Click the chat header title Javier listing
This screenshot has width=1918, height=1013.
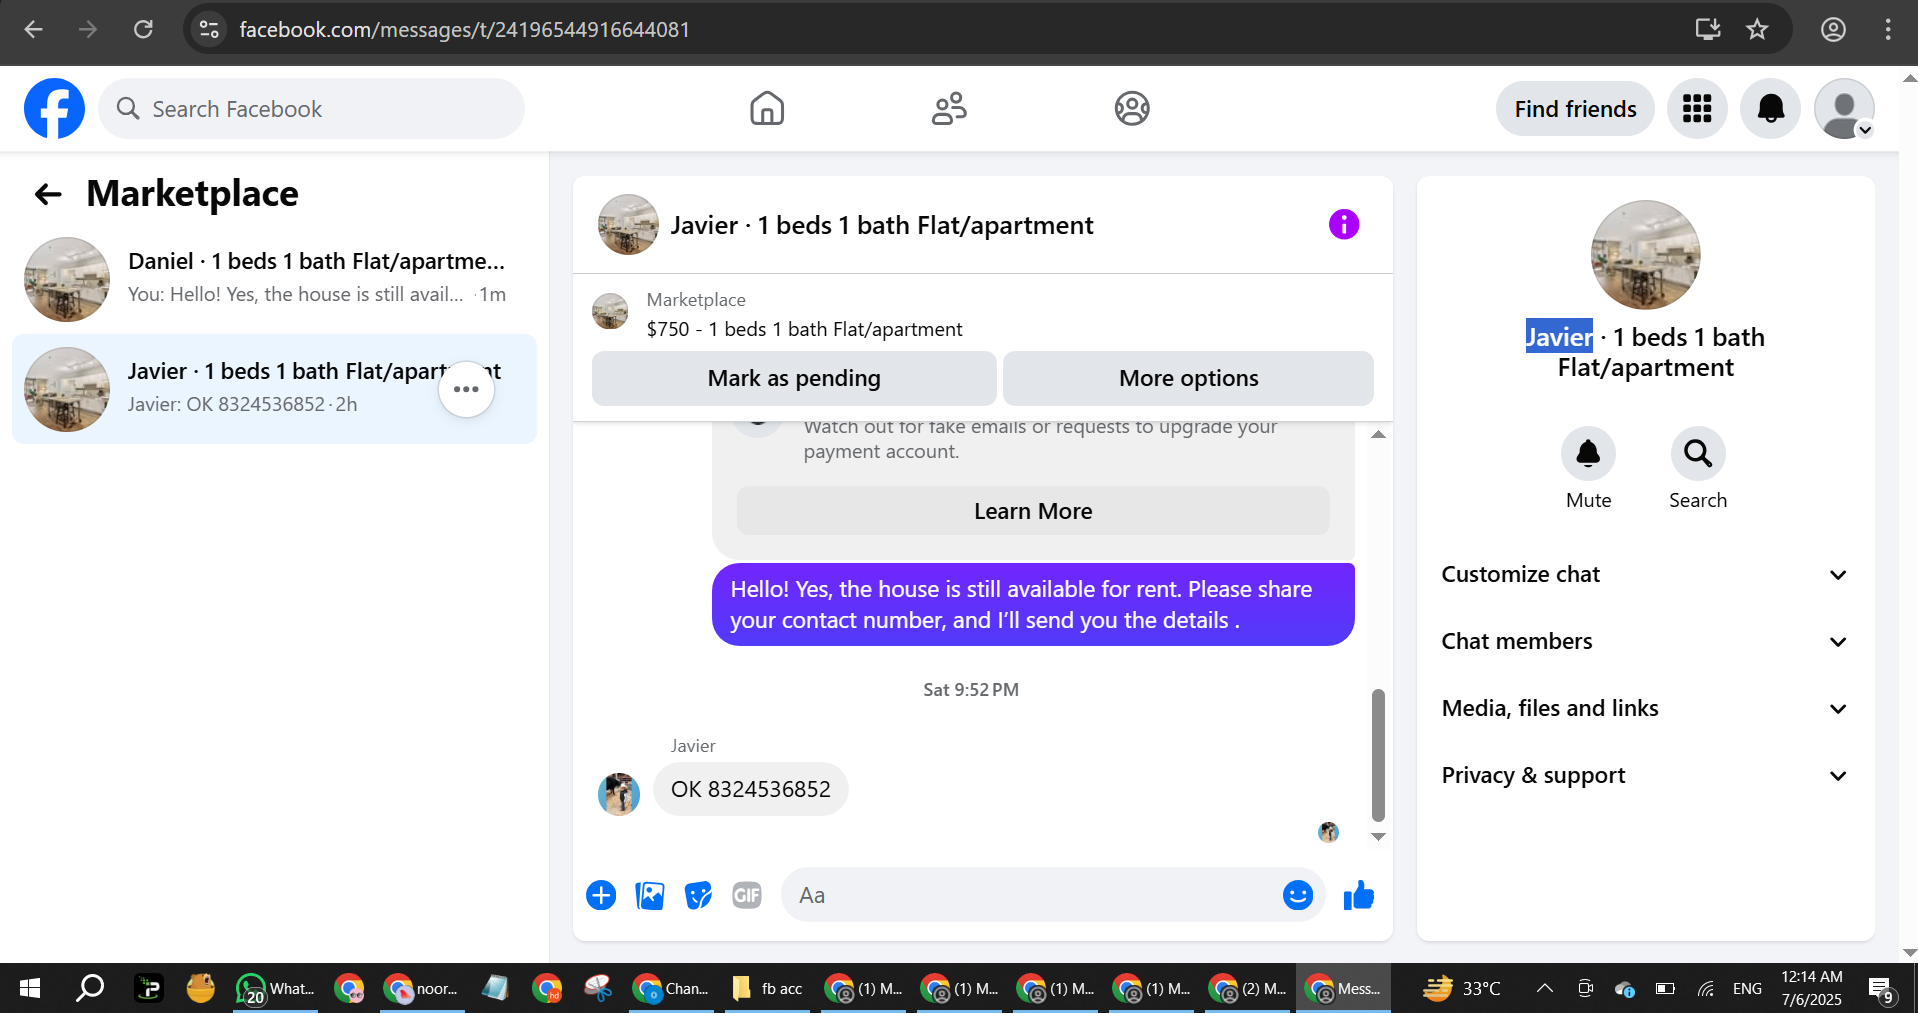click(882, 225)
